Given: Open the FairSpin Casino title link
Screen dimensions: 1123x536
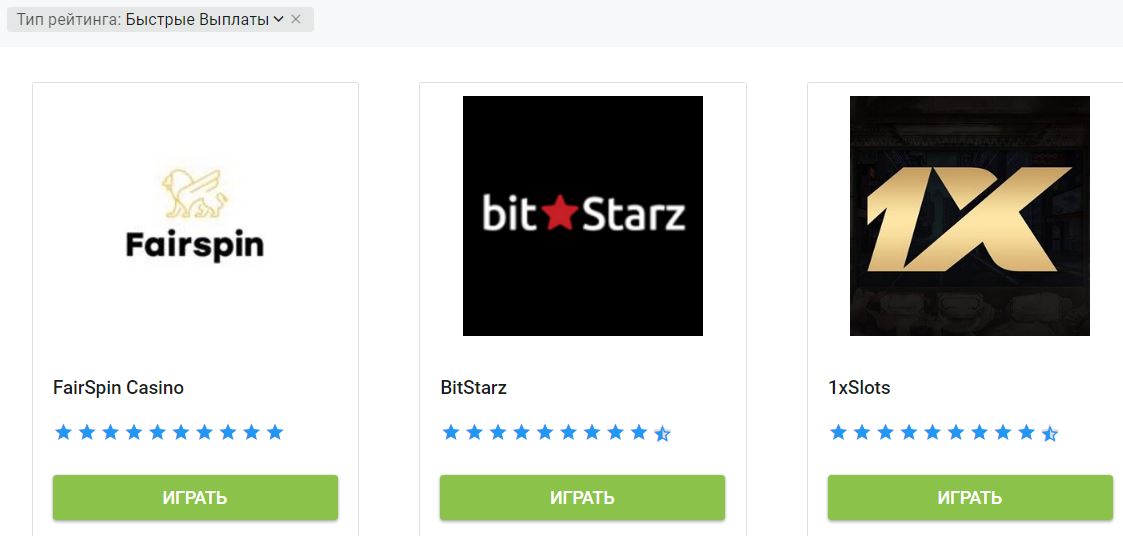Looking at the screenshot, I should tap(118, 388).
